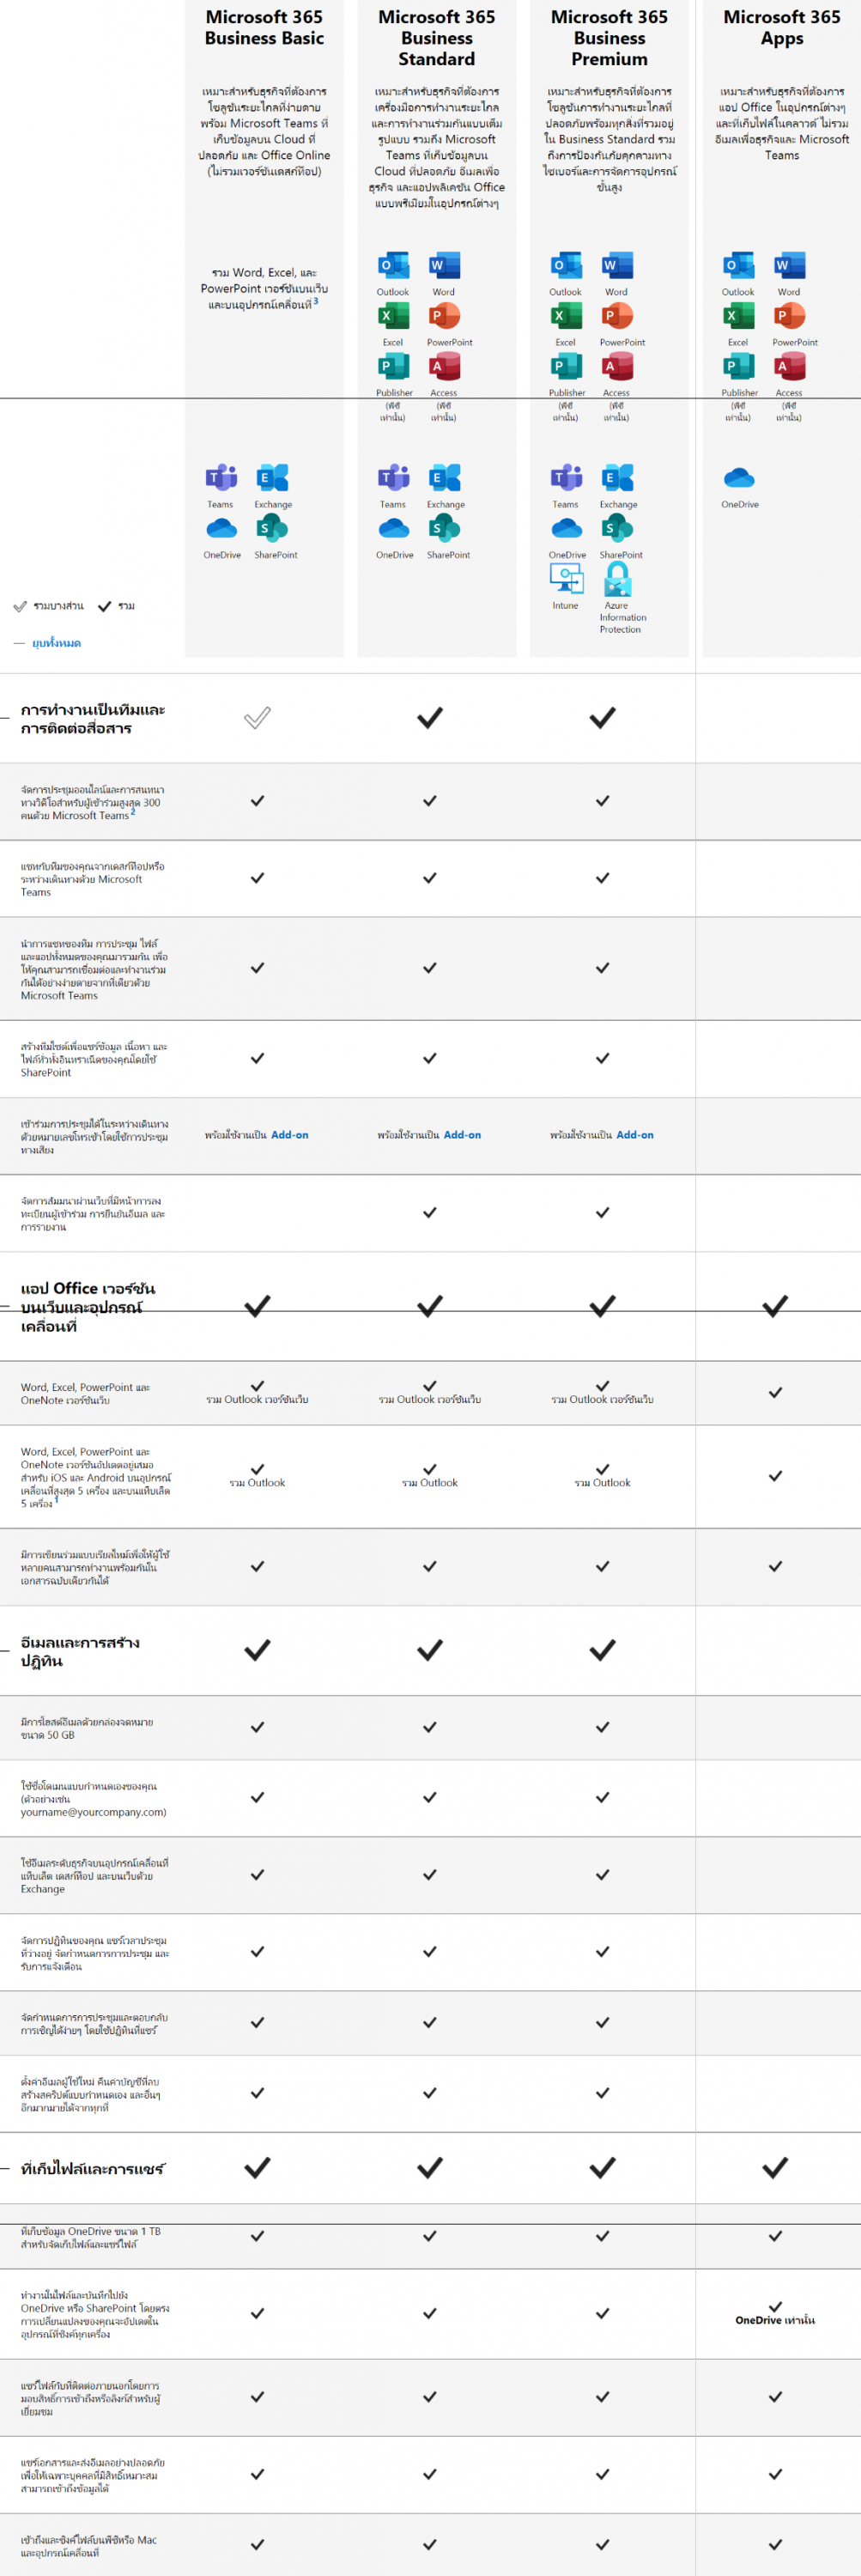
Task: Click the PowerPoint icon under Business Standard
Action: [445, 316]
